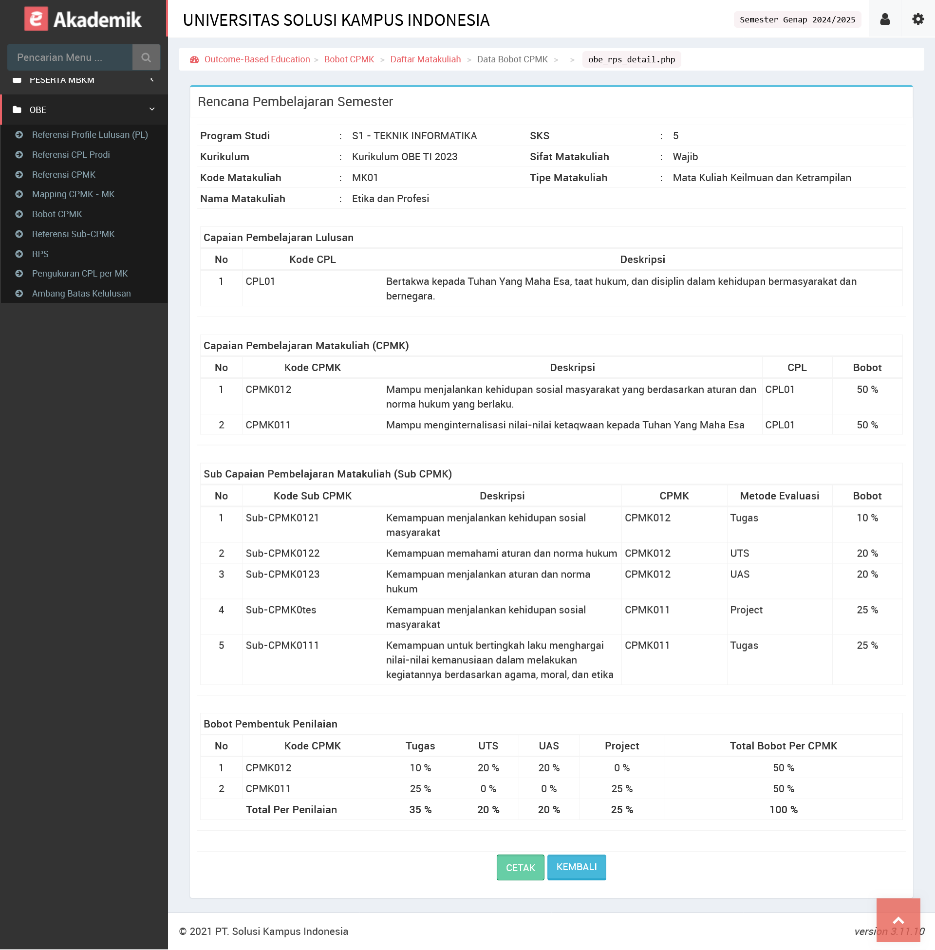The width and height of the screenshot is (935, 950).
Task: Click the scroll-to-top arrow button
Action: coord(897,920)
